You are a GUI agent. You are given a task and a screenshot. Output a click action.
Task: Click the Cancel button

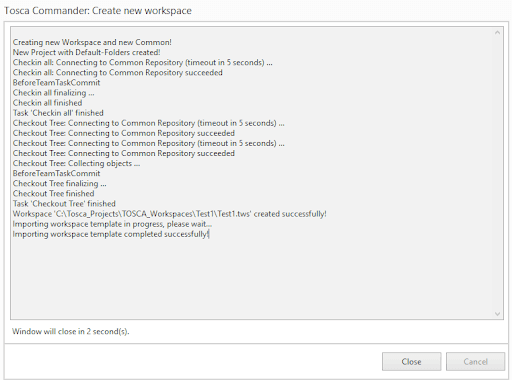click(x=475, y=362)
